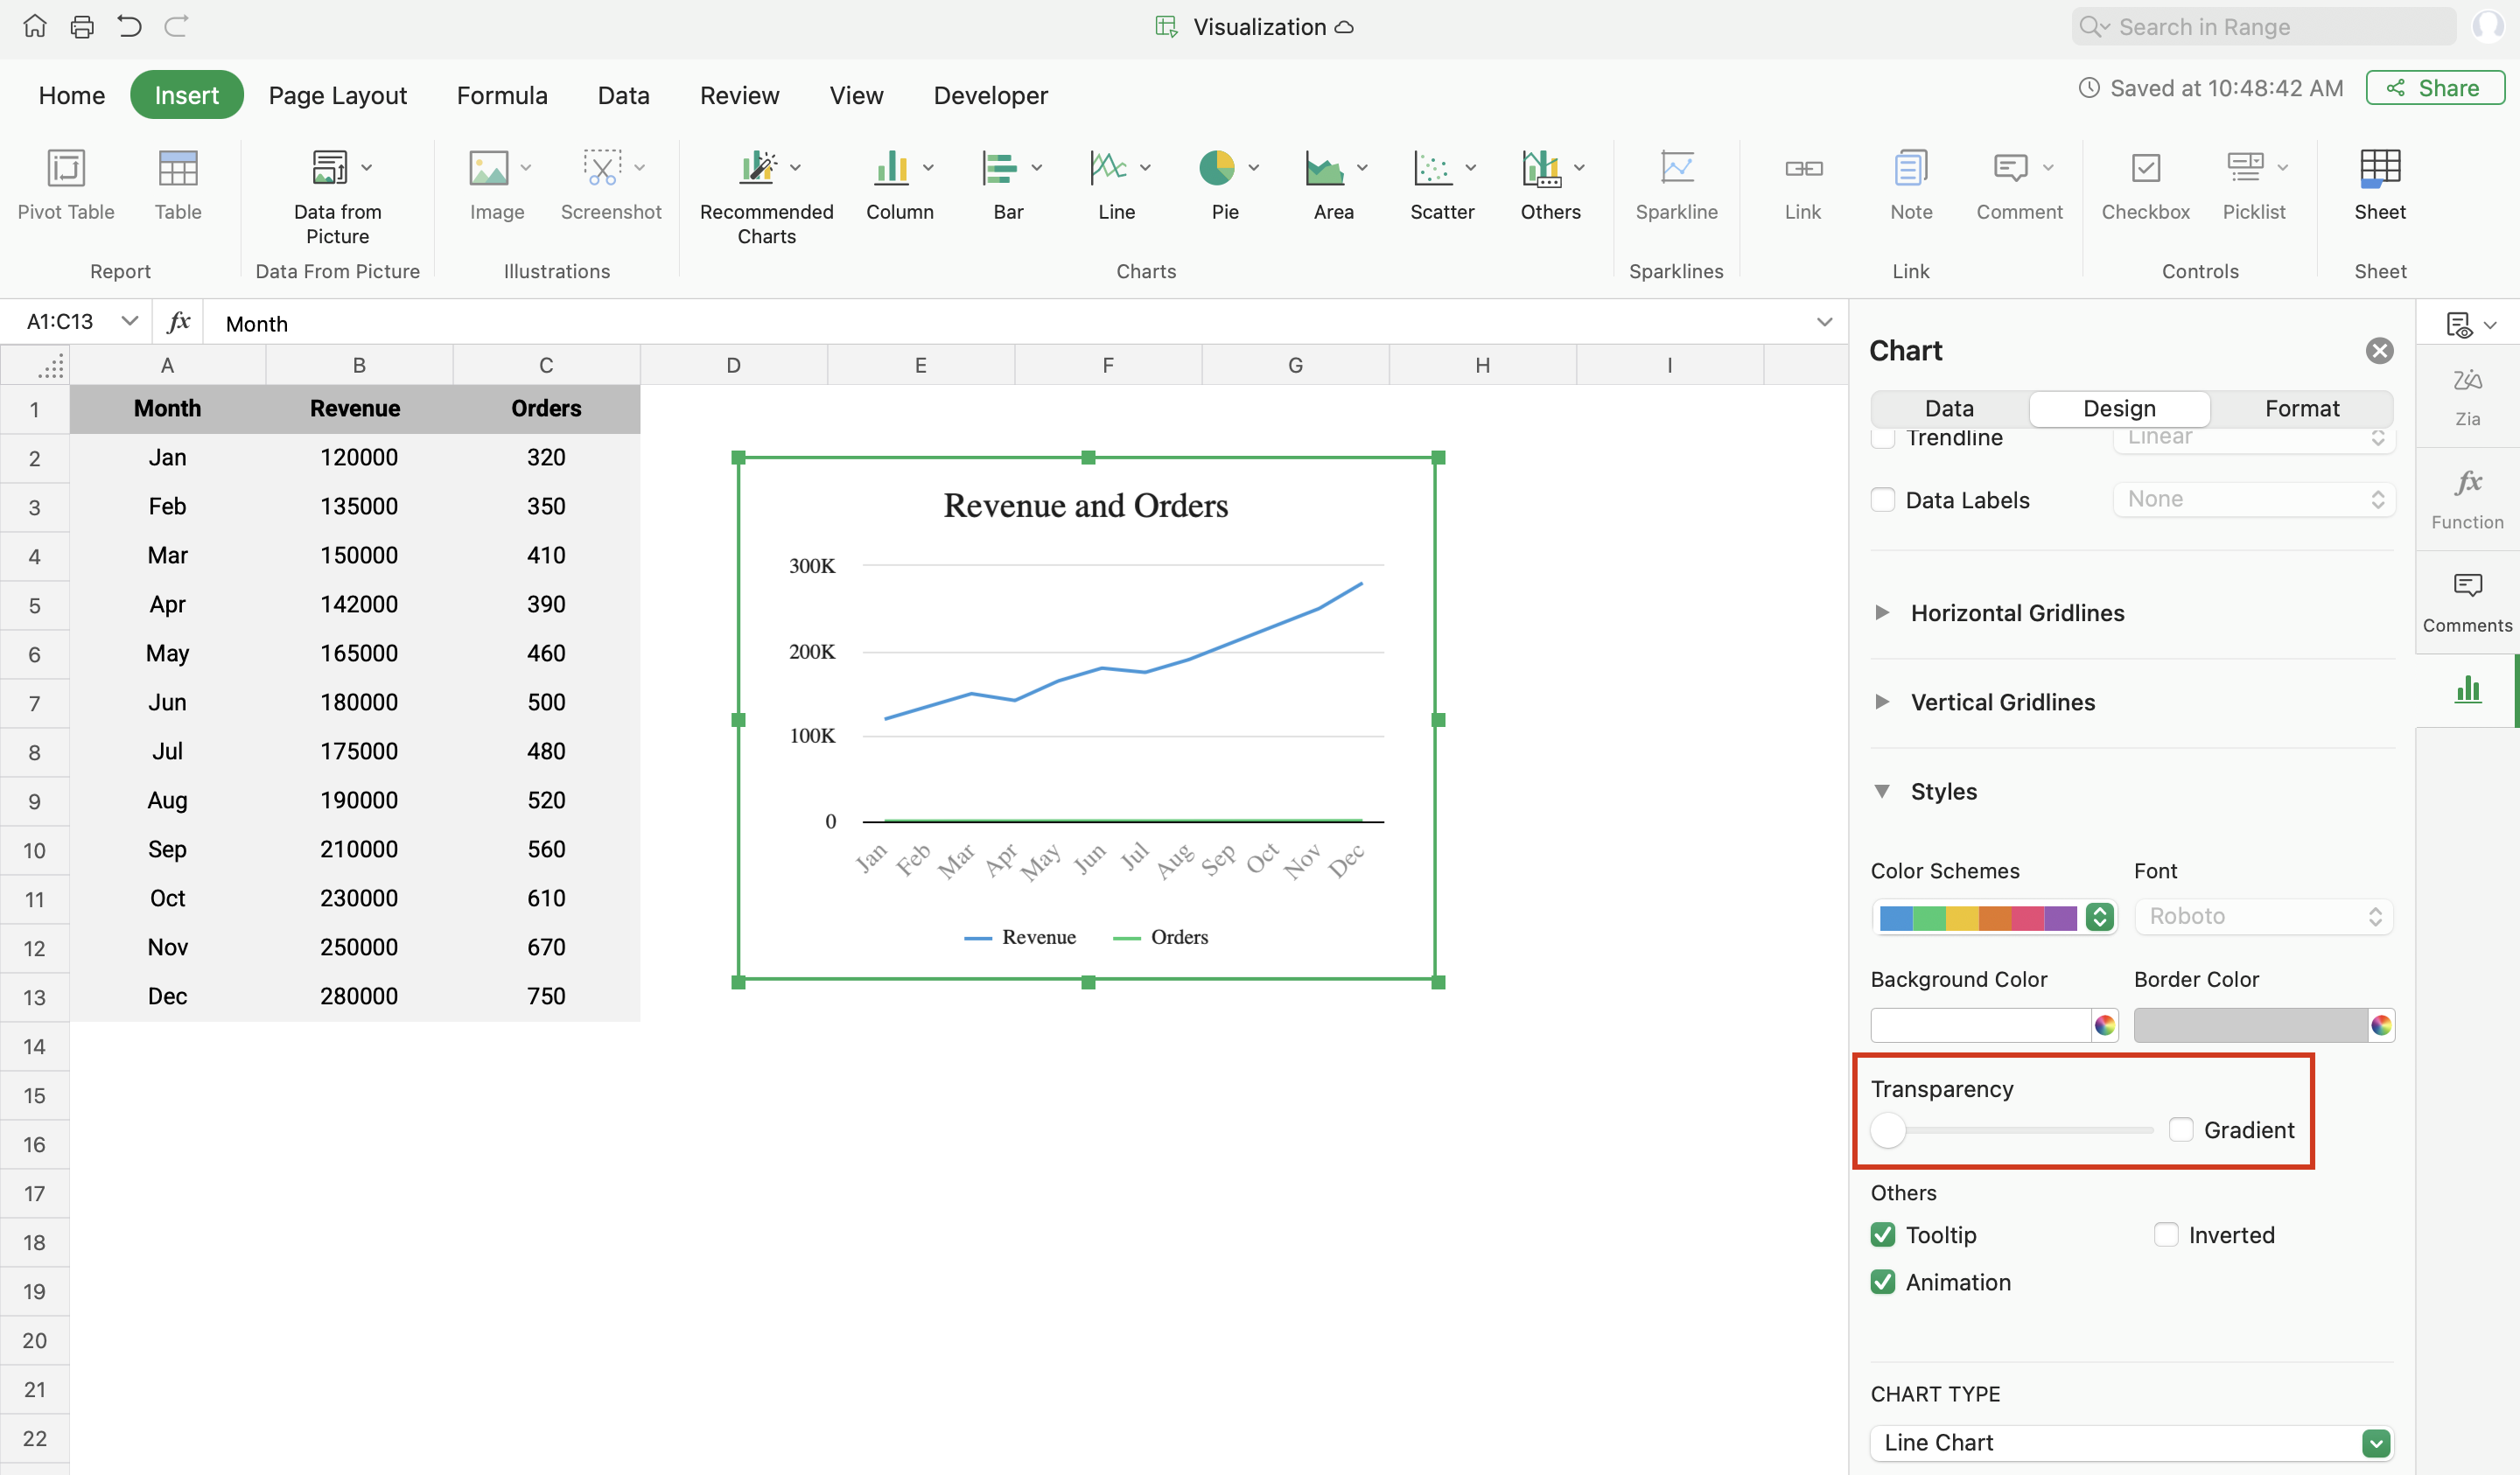Click the print icon in title bar
Image resolution: width=2520 pixels, height=1475 pixels.
pos(82,27)
